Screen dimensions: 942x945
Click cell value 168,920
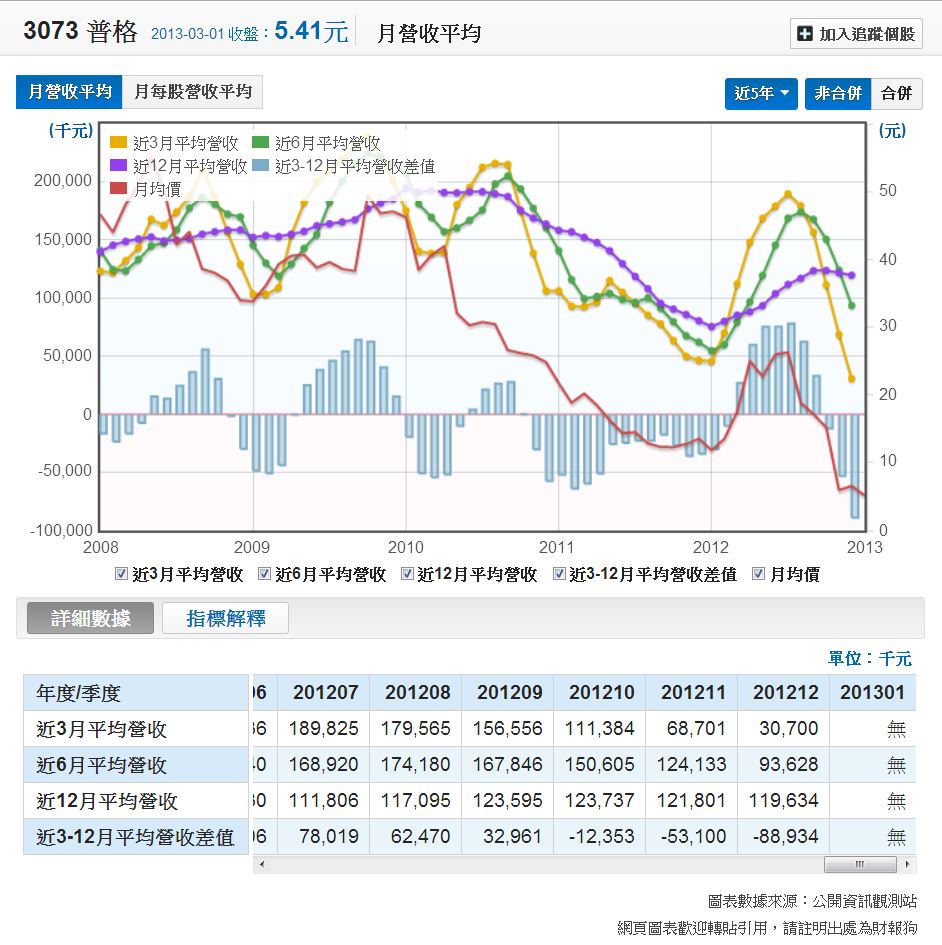tap(324, 764)
